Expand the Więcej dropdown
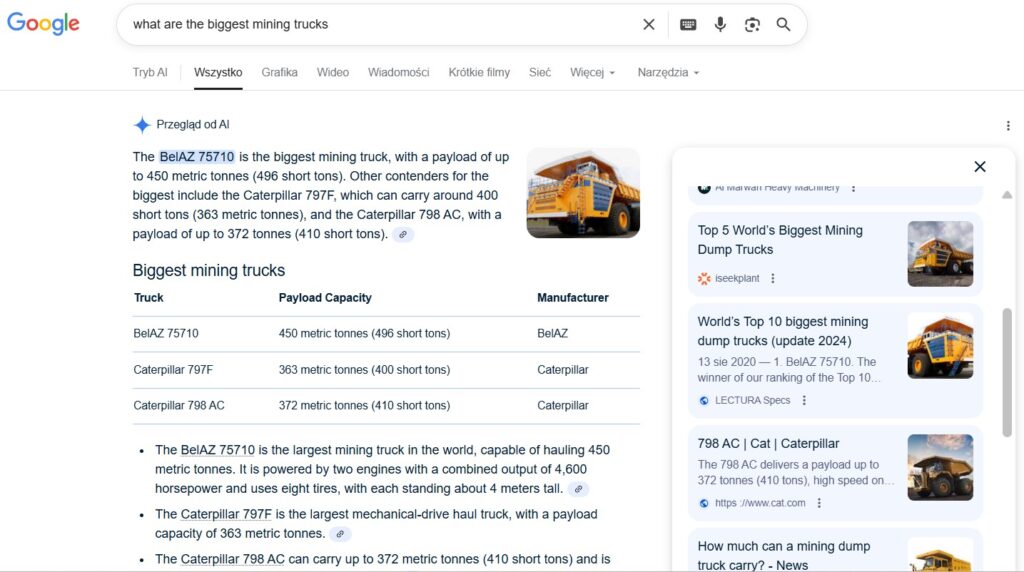The height and width of the screenshot is (572, 1024). pyautogui.click(x=592, y=72)
